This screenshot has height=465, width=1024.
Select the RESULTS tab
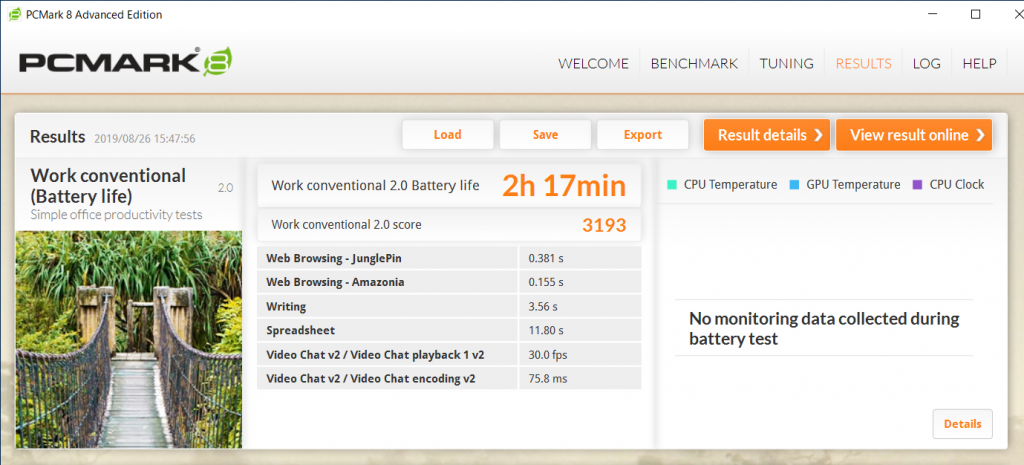[863, 63]
